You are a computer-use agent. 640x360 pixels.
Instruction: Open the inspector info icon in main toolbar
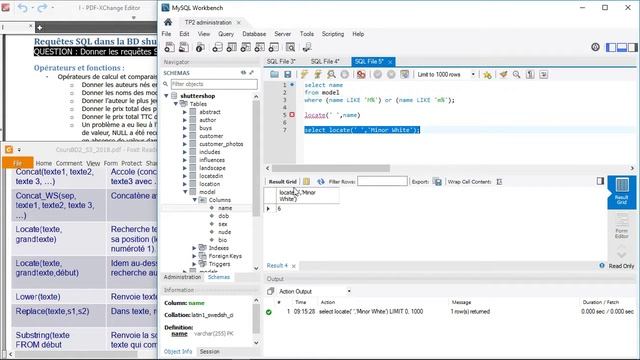point(200,47)
